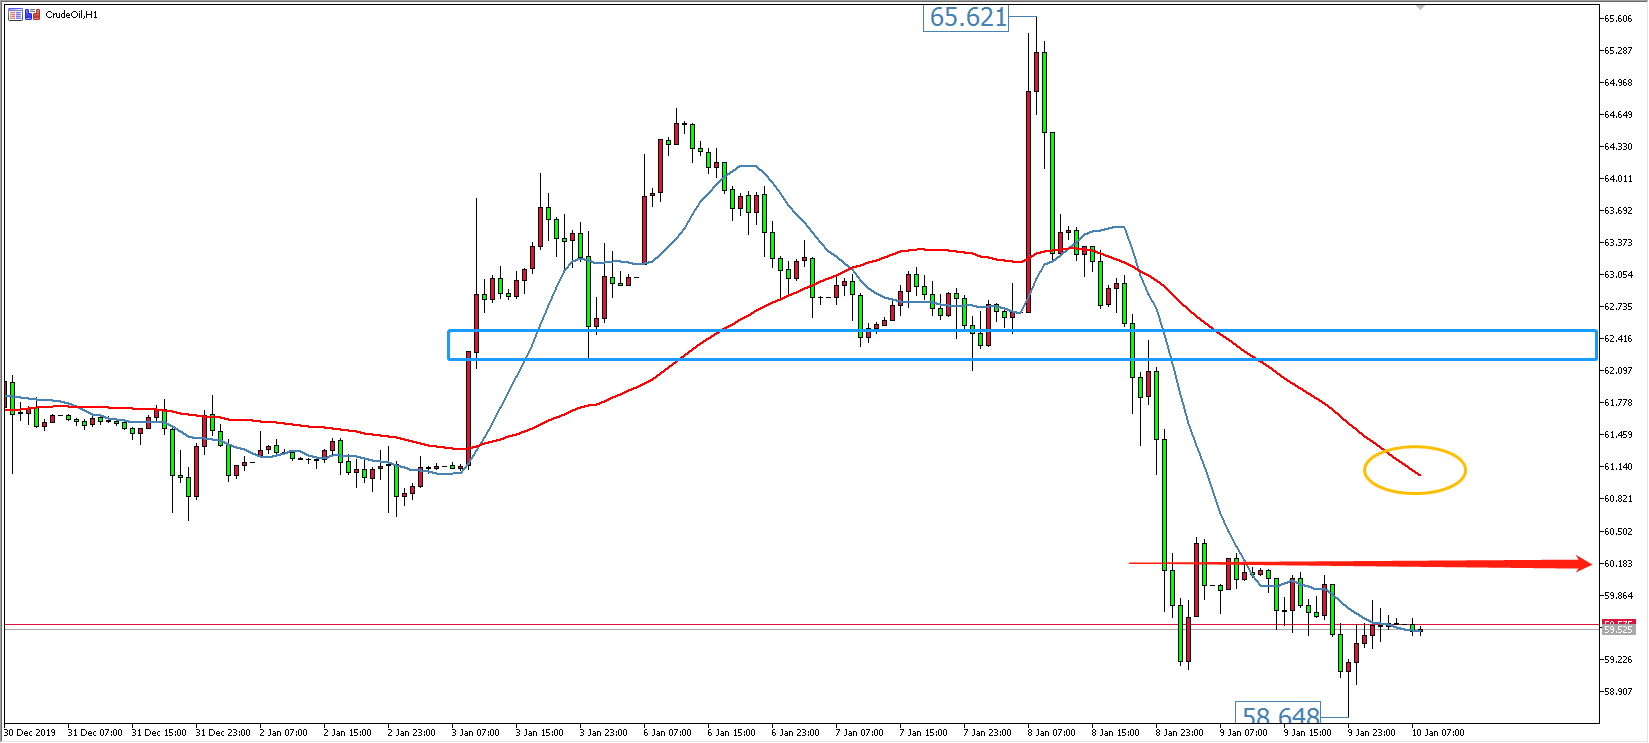Click the 9 Jan 23:00 time label
The width and height of the screenshot is (1649, 743).
point(1371,733)
